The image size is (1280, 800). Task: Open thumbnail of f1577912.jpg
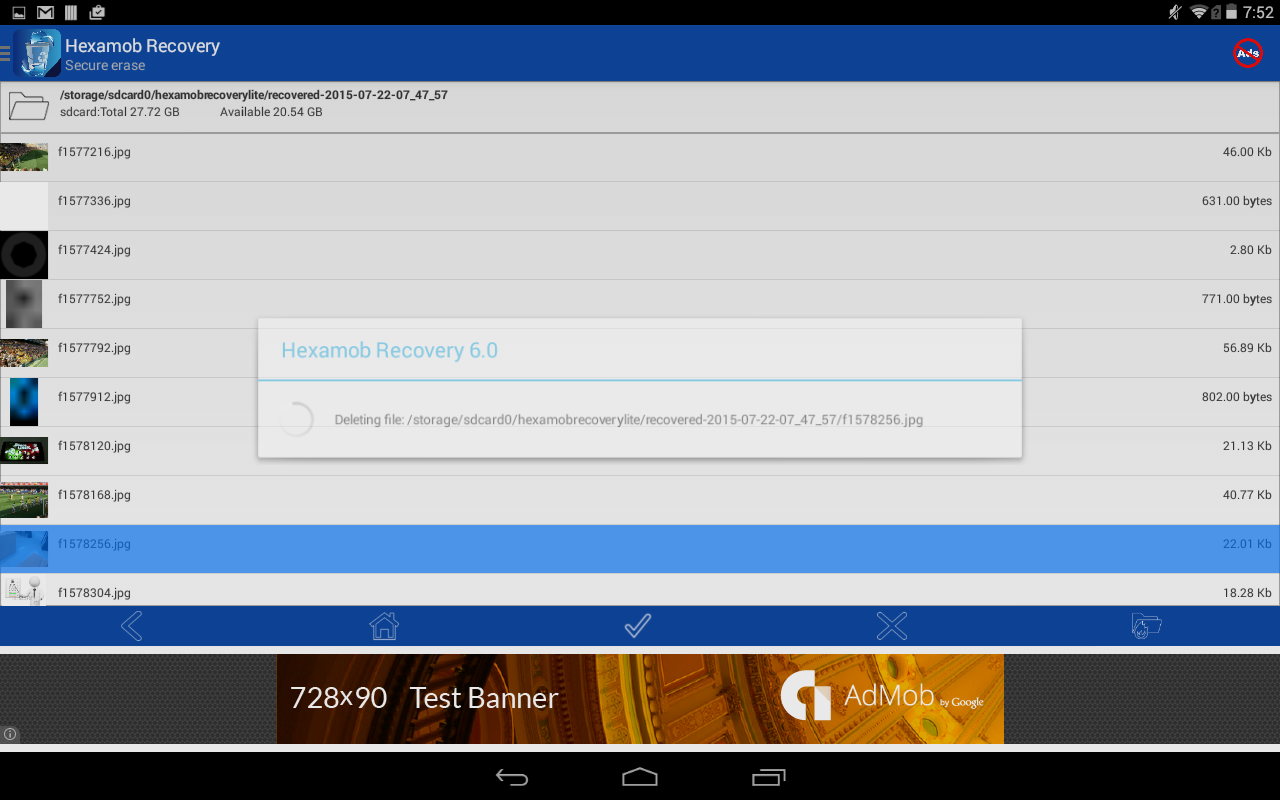[x=24, y=402]
